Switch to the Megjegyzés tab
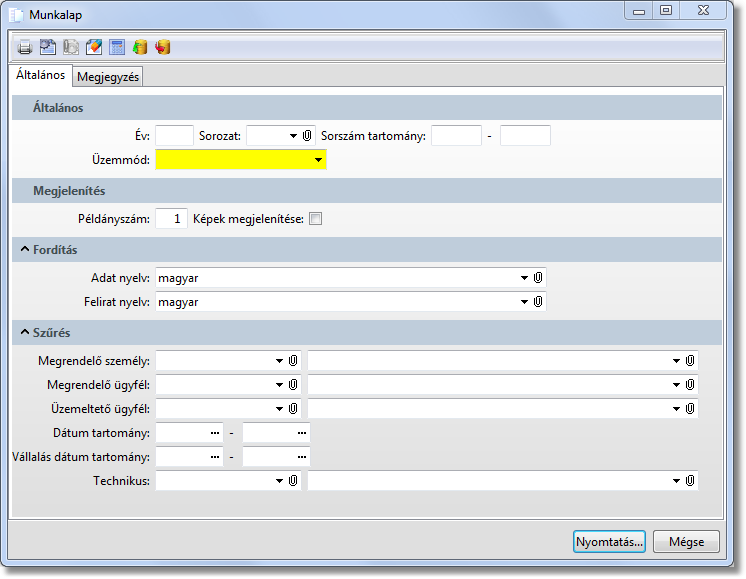This screenshot has height=579, width=746. (108, 77)
